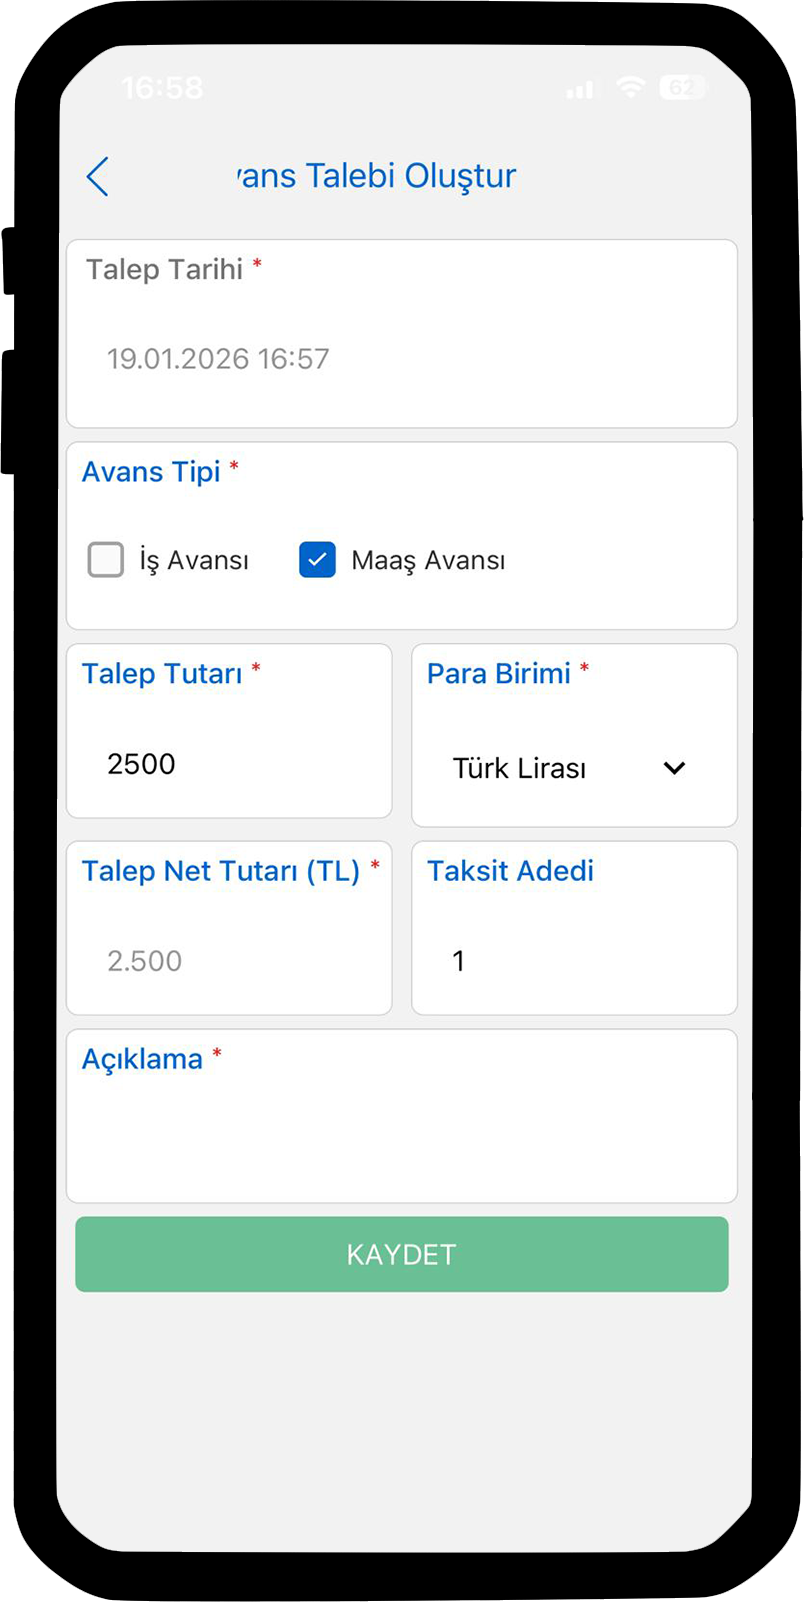Tap the back arrow icon
Viewport: 804px width, 1602px height.
click(98, 177)
